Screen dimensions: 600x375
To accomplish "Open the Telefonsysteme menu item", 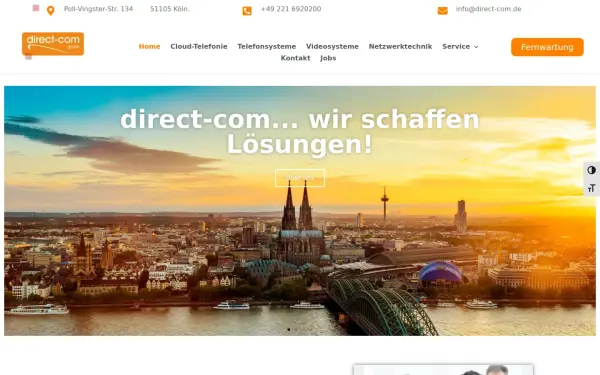I will click(x=267, y=46).
